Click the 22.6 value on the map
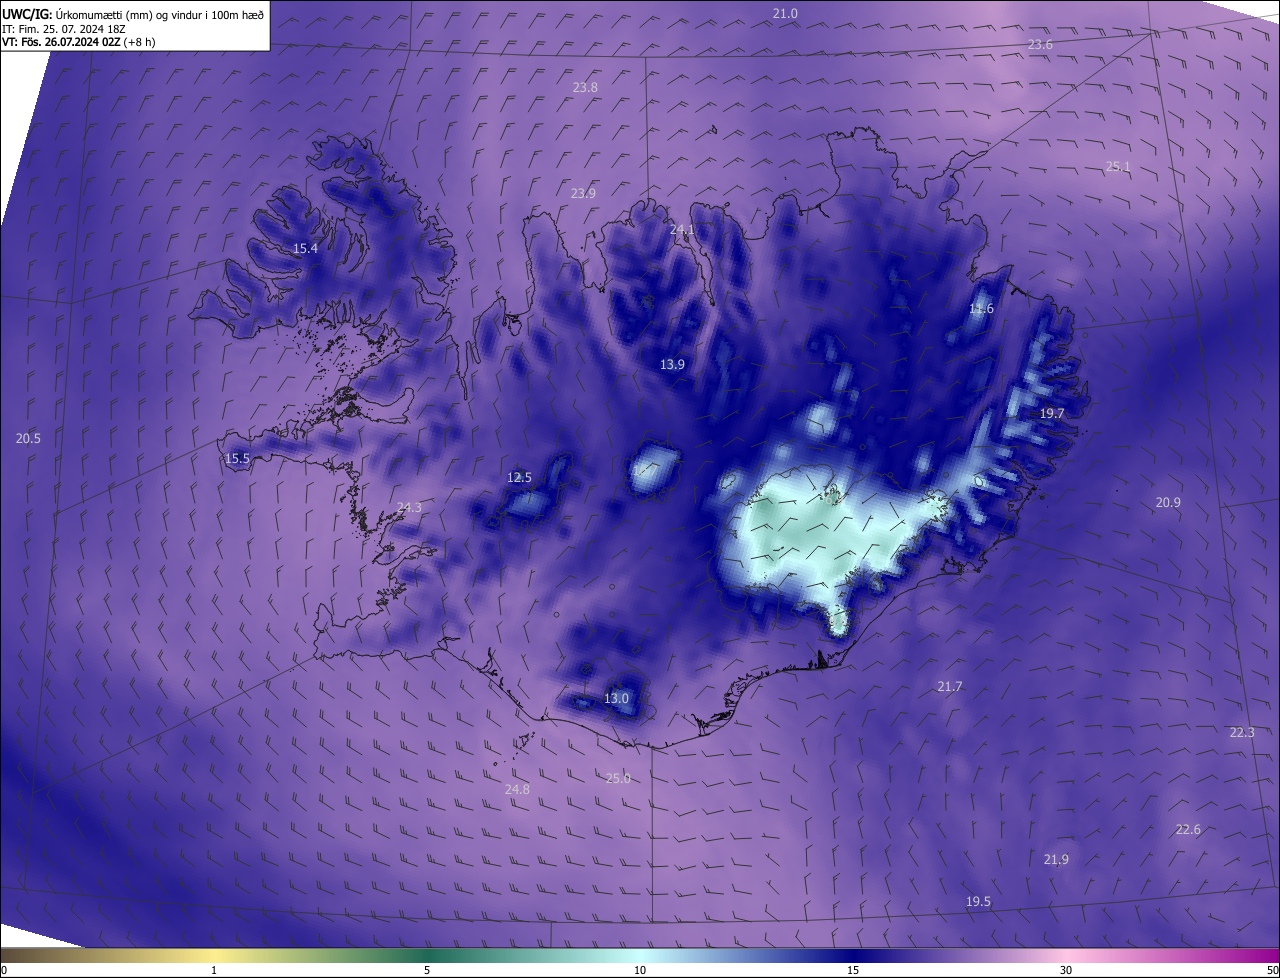Image resolution: width=1280 pixels, height=978 pixels. pyautogui.click(x=1188, y=830)
